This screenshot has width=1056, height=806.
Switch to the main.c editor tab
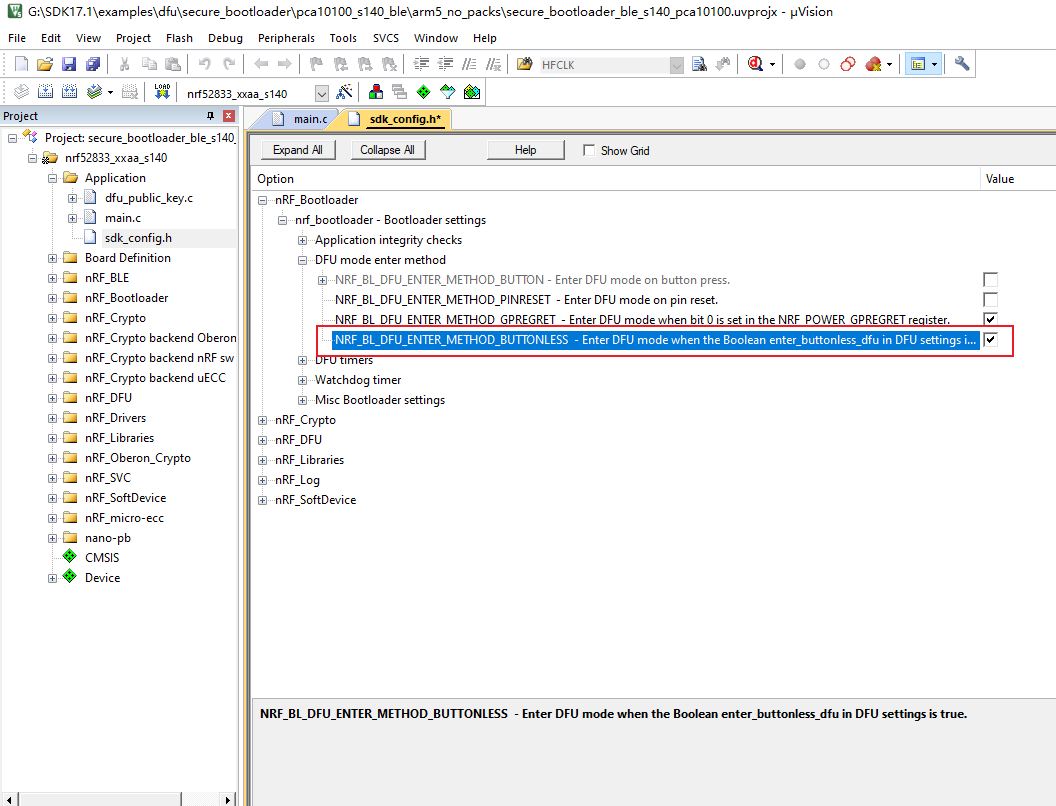click(301, 119)
